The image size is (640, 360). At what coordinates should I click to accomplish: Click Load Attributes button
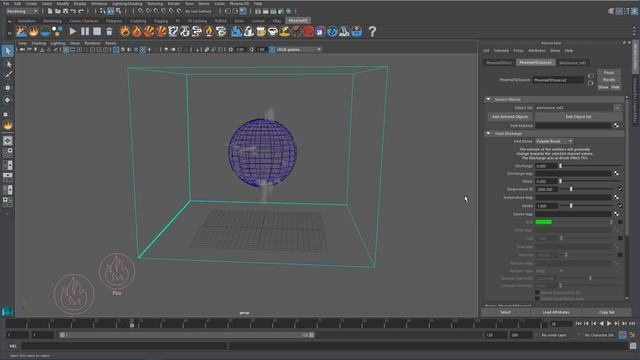pyautogui.click(x=556, y=312)
